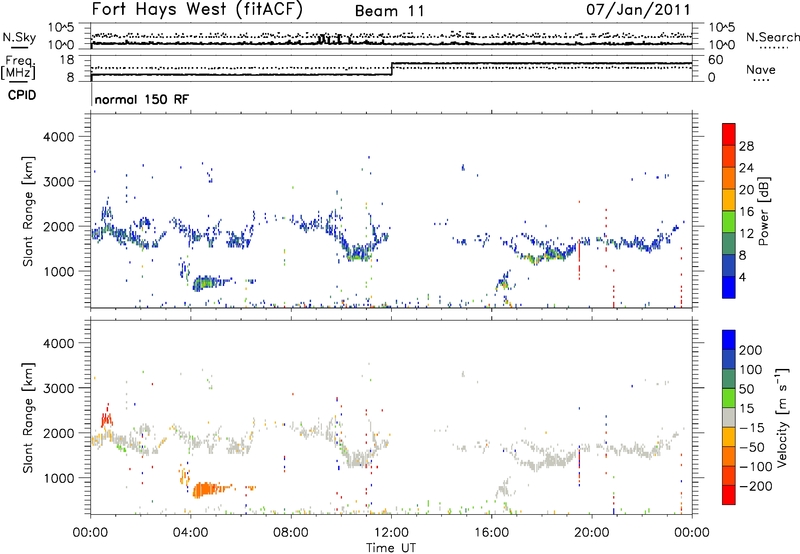Click the 'Beam 11' label
The height and width of the screenshot is (554, 800).
coord(389,11)
